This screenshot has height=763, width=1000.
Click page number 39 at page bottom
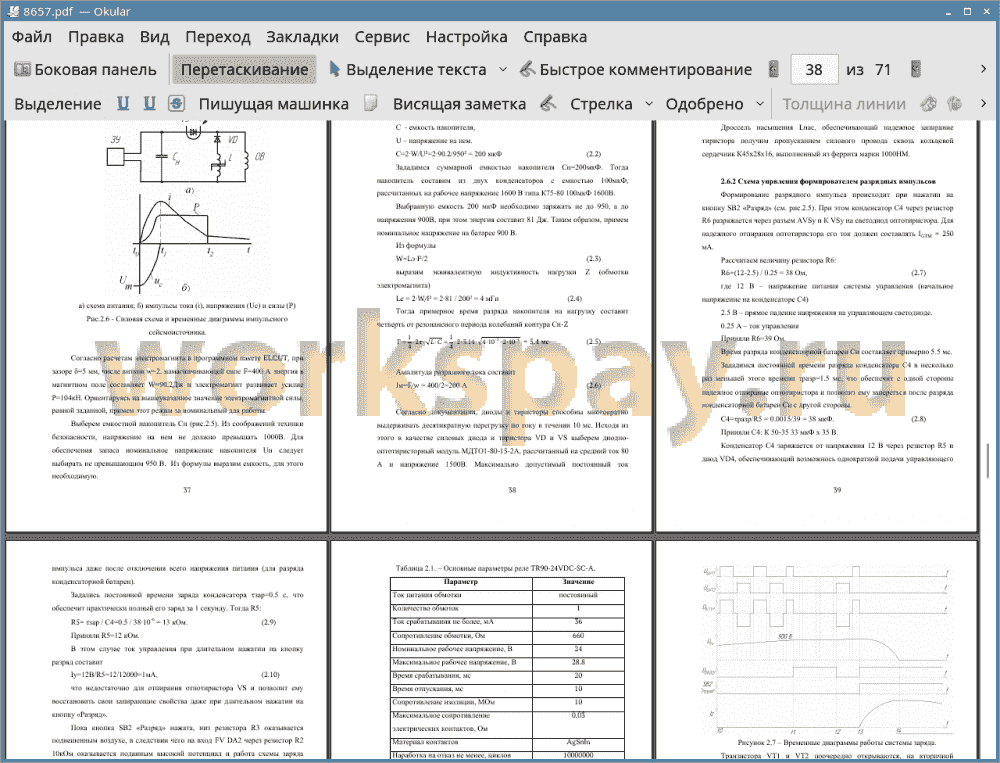point(837,490)
